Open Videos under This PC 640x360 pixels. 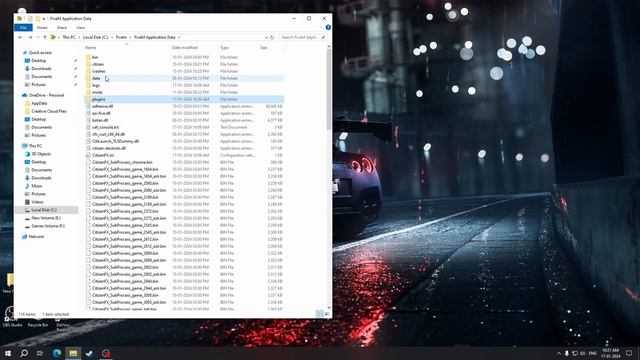(37, 202)
